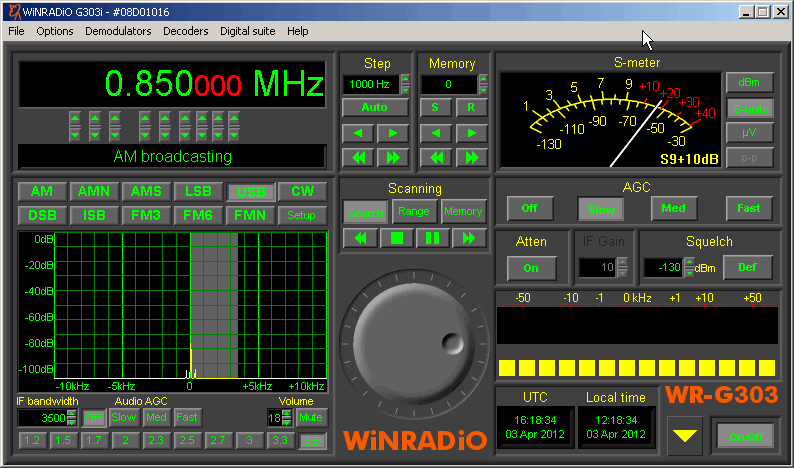Open the Decoders menu

pyautogui.click(x=185, y=31)
